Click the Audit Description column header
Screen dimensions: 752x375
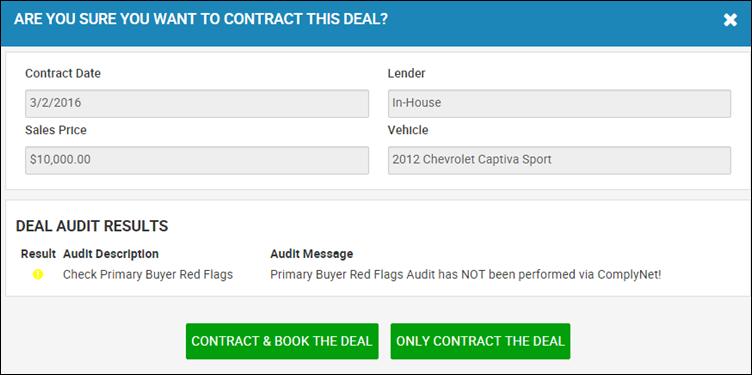coord(111,254)
